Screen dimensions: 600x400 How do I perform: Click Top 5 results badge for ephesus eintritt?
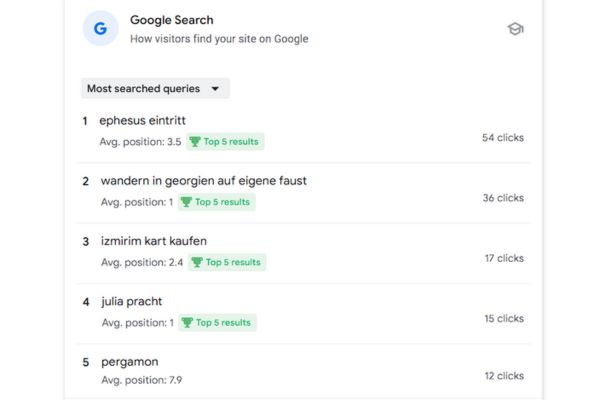click(x=225, y=142)
